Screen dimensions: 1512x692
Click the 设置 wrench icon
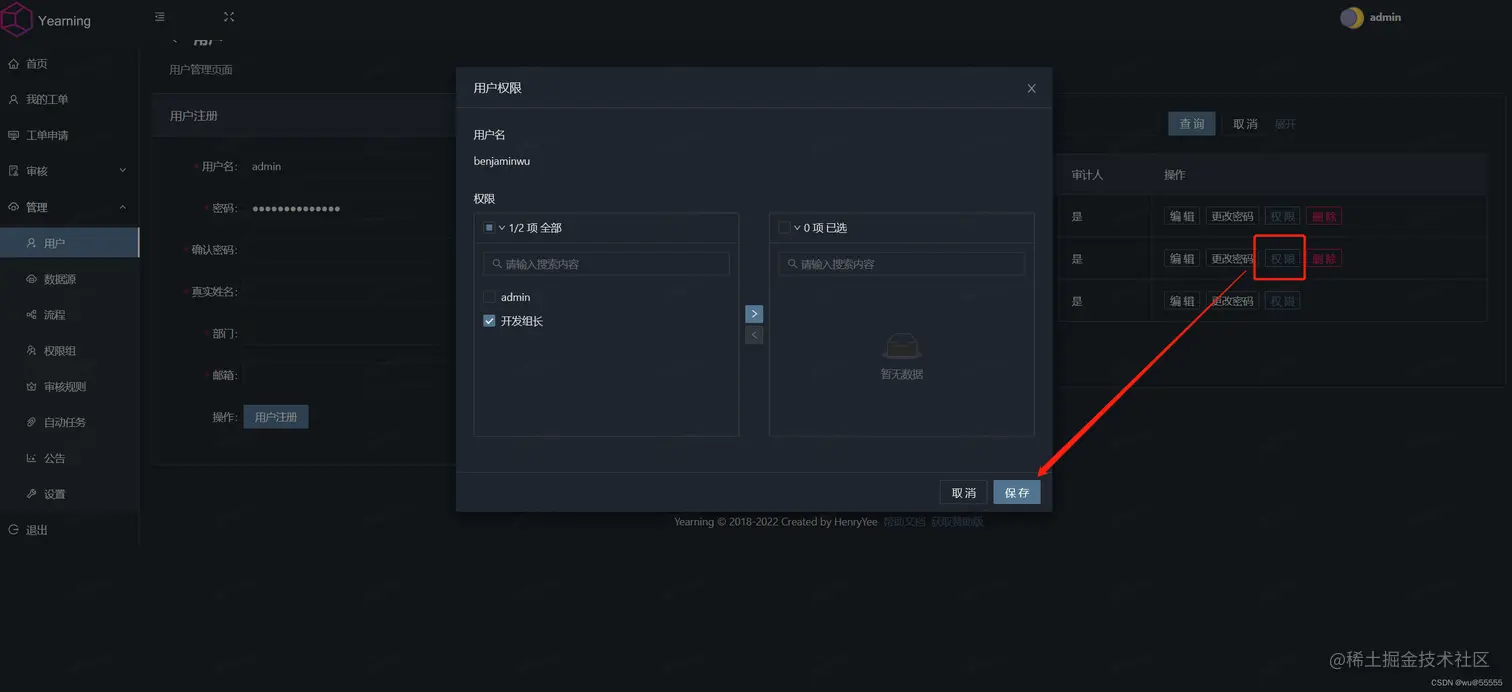click(32, 494)
